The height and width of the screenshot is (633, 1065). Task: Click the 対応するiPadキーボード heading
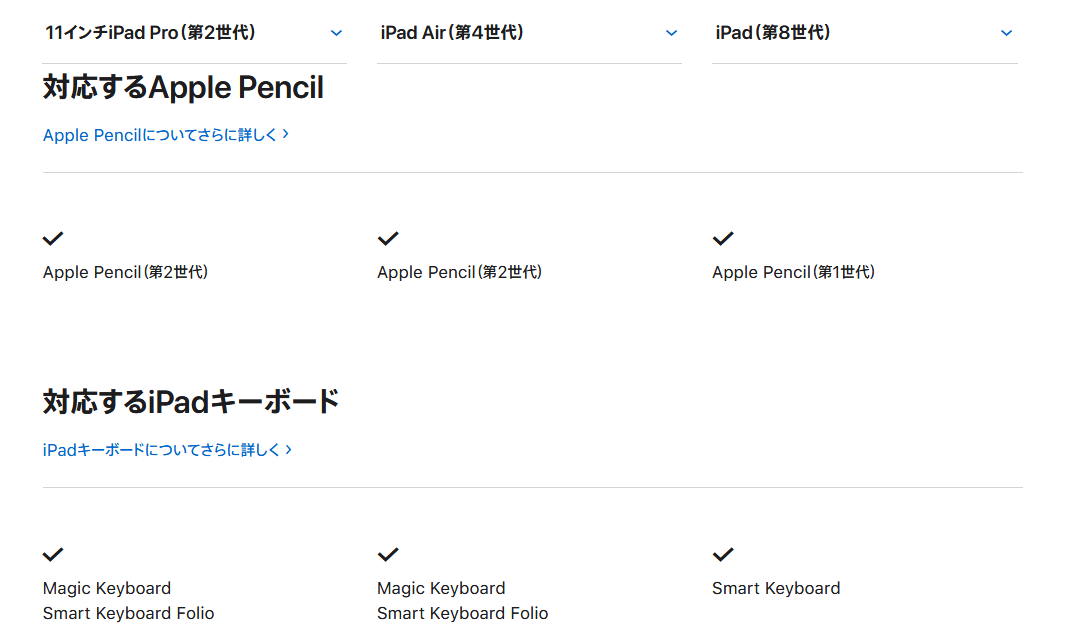[x=191, y=402]
